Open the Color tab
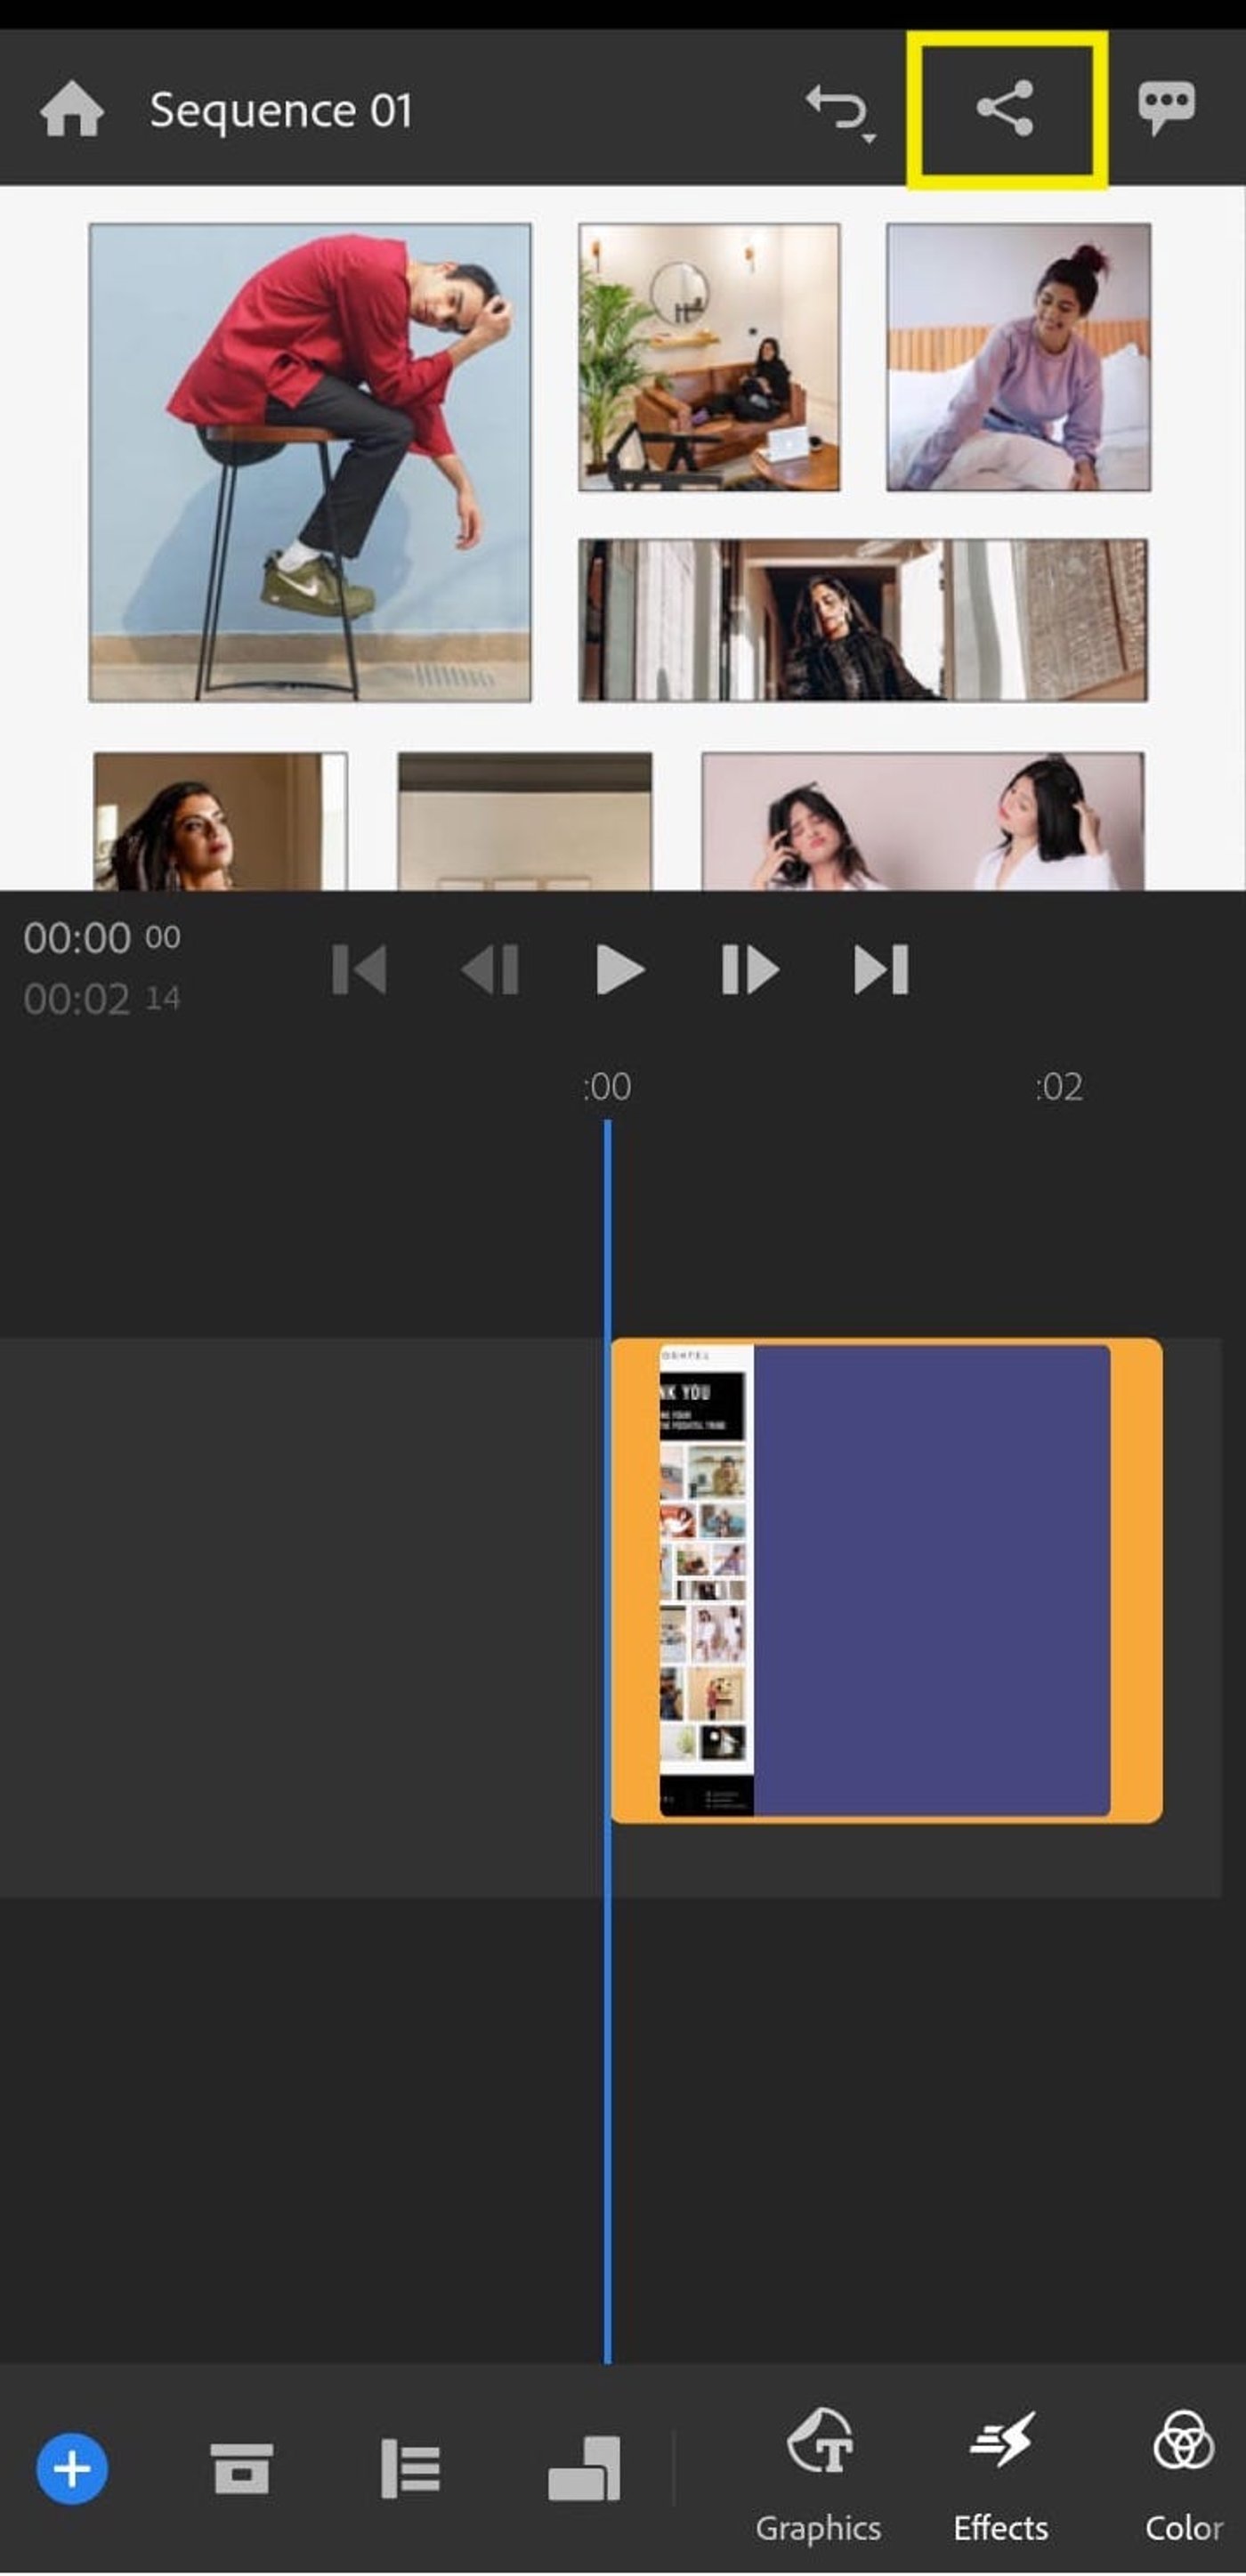Screen dimensions: 1246x2576 point(1184,2475)
